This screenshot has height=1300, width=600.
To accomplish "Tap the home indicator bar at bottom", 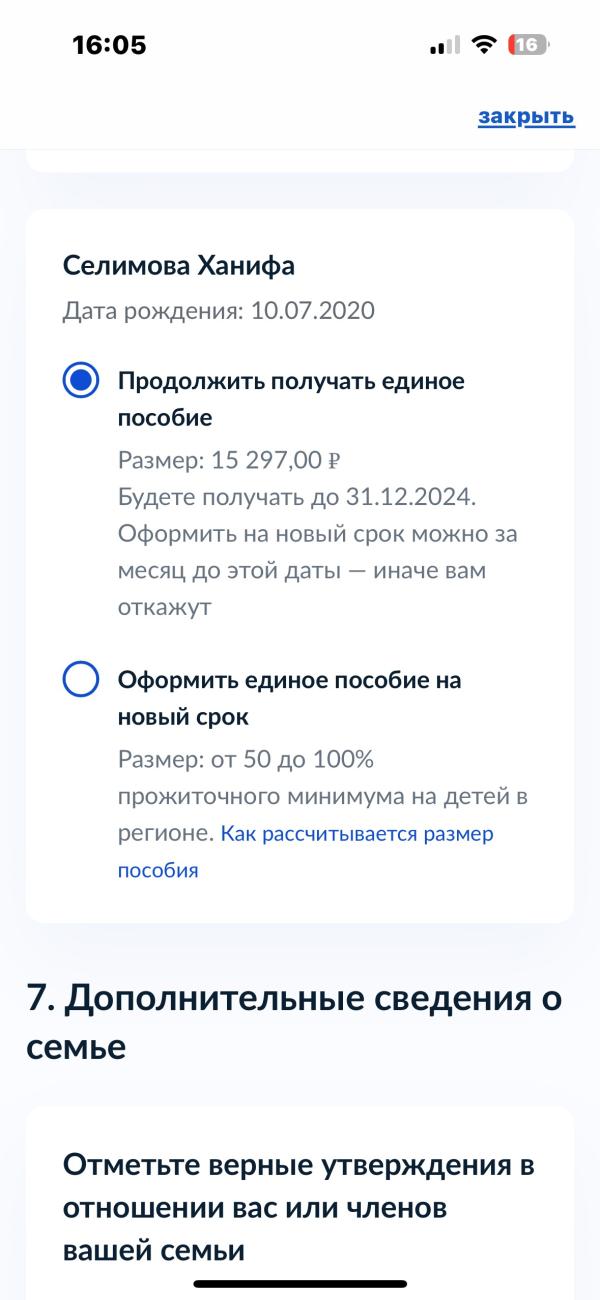I will tap(300, 1283).
